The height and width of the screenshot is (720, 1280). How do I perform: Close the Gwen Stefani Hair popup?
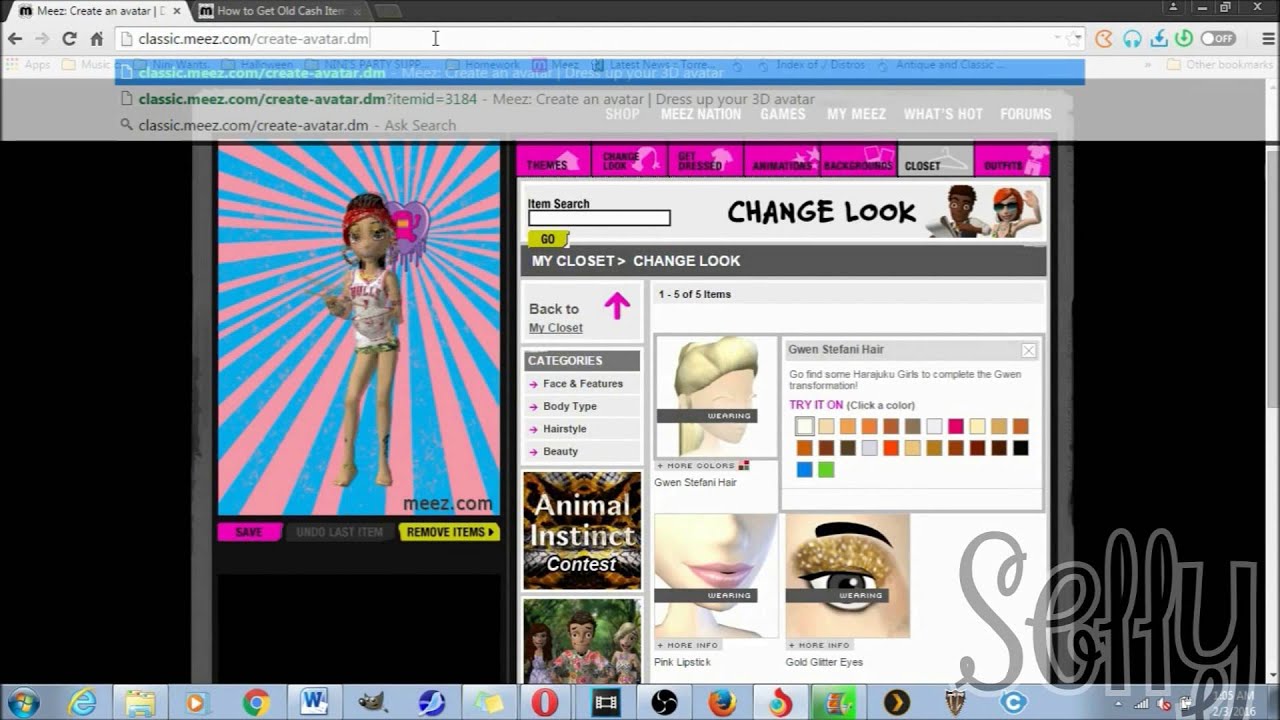pos(1028,350)
